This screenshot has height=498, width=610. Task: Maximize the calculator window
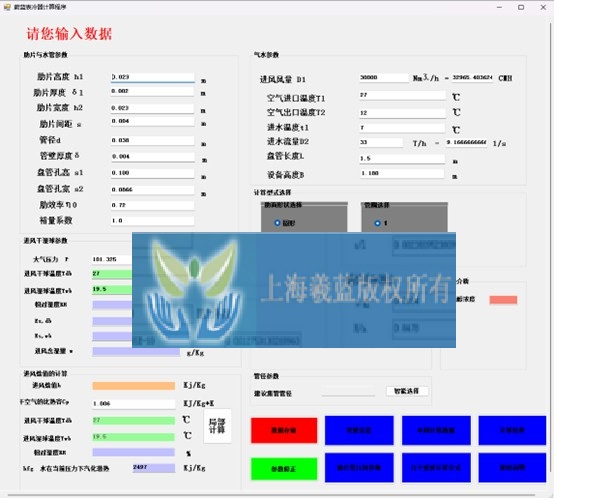click(521, 7)
